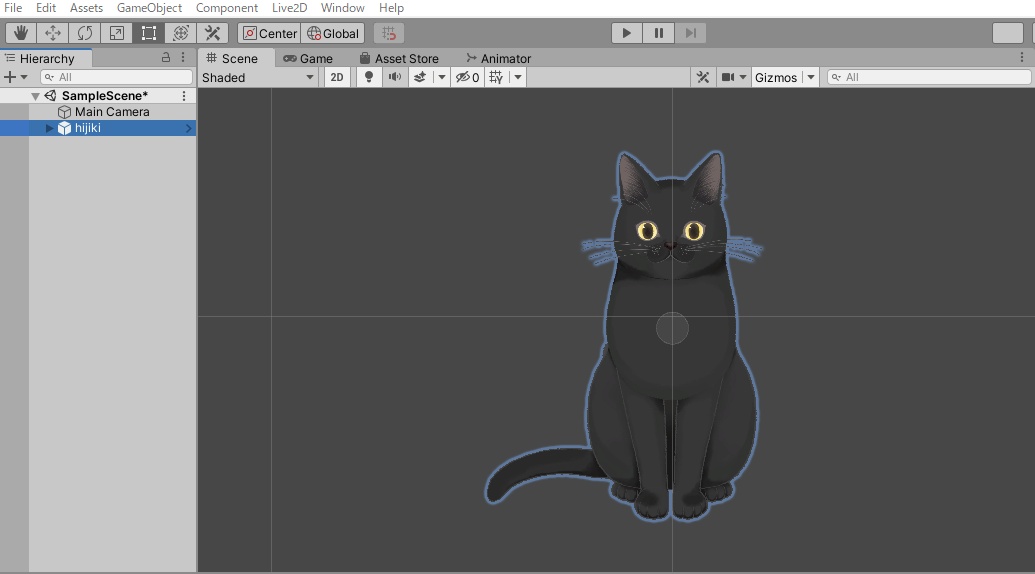
Task: Select the Scale tool
Action: point(116,33)
